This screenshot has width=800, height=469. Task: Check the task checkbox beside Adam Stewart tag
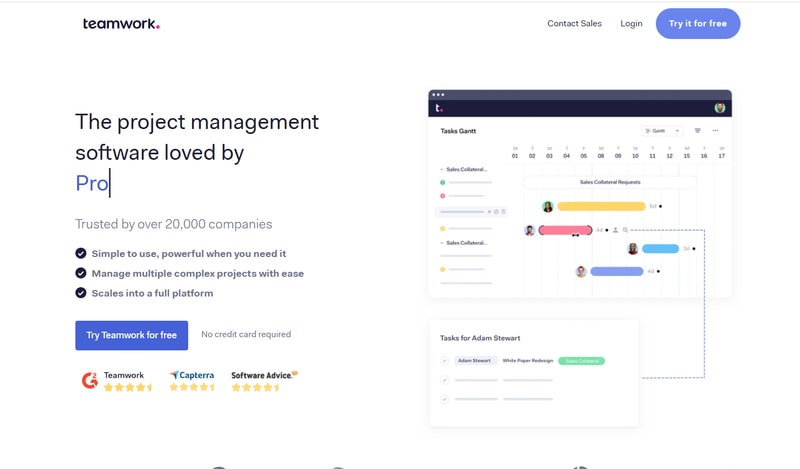tap(444, 361)
